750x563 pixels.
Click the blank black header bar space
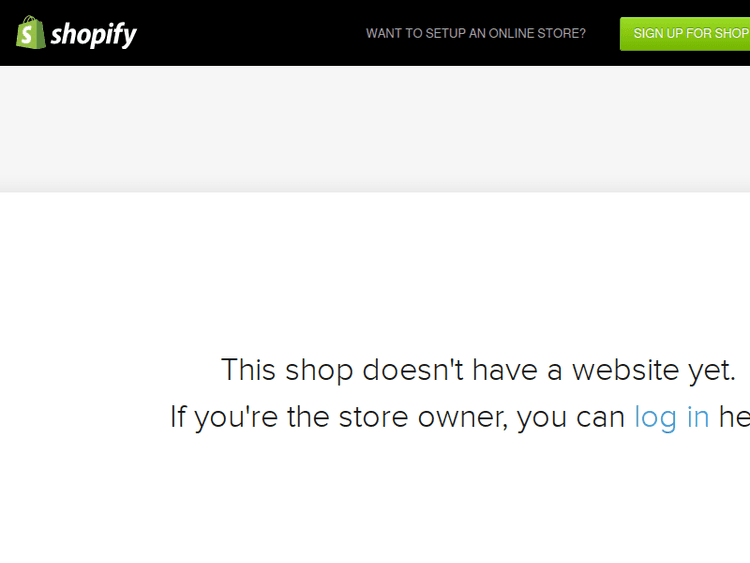249,33
